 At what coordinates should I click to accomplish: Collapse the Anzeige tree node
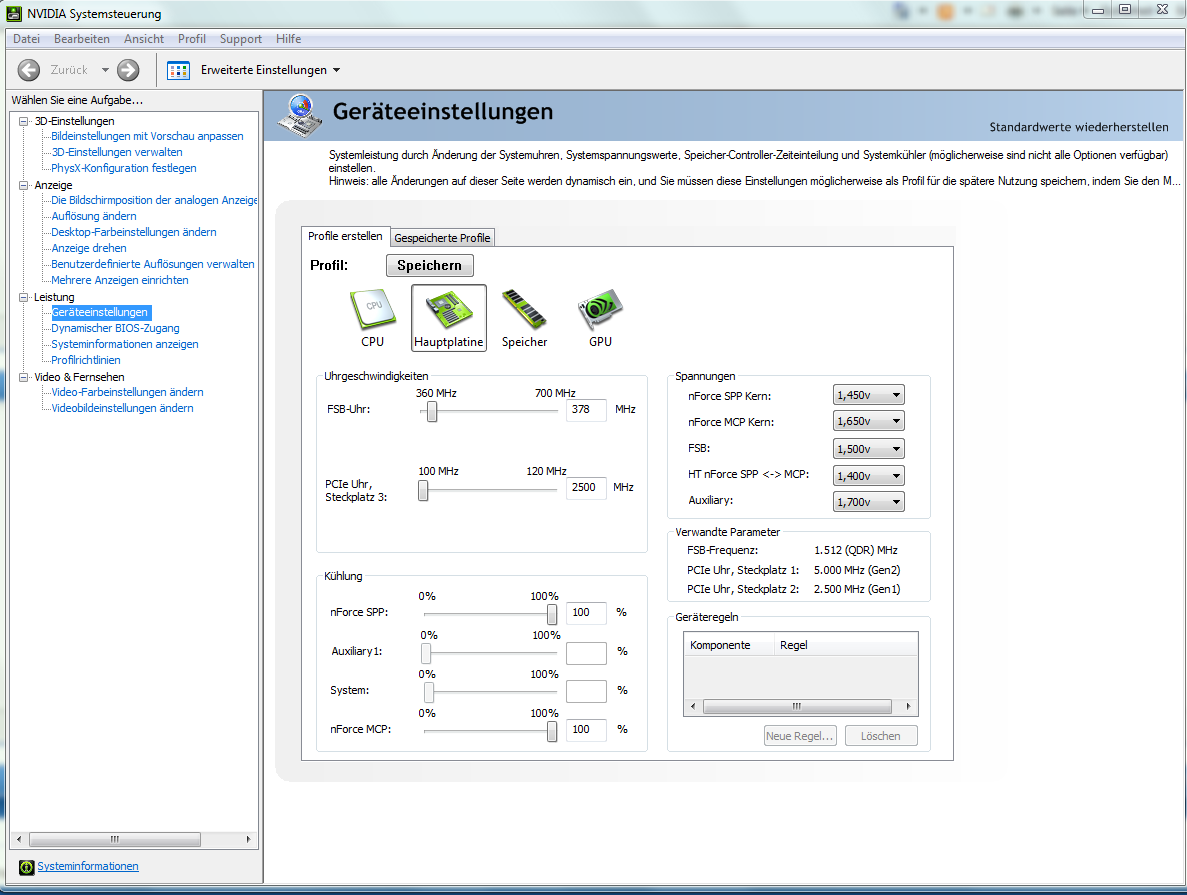(24, 185)
